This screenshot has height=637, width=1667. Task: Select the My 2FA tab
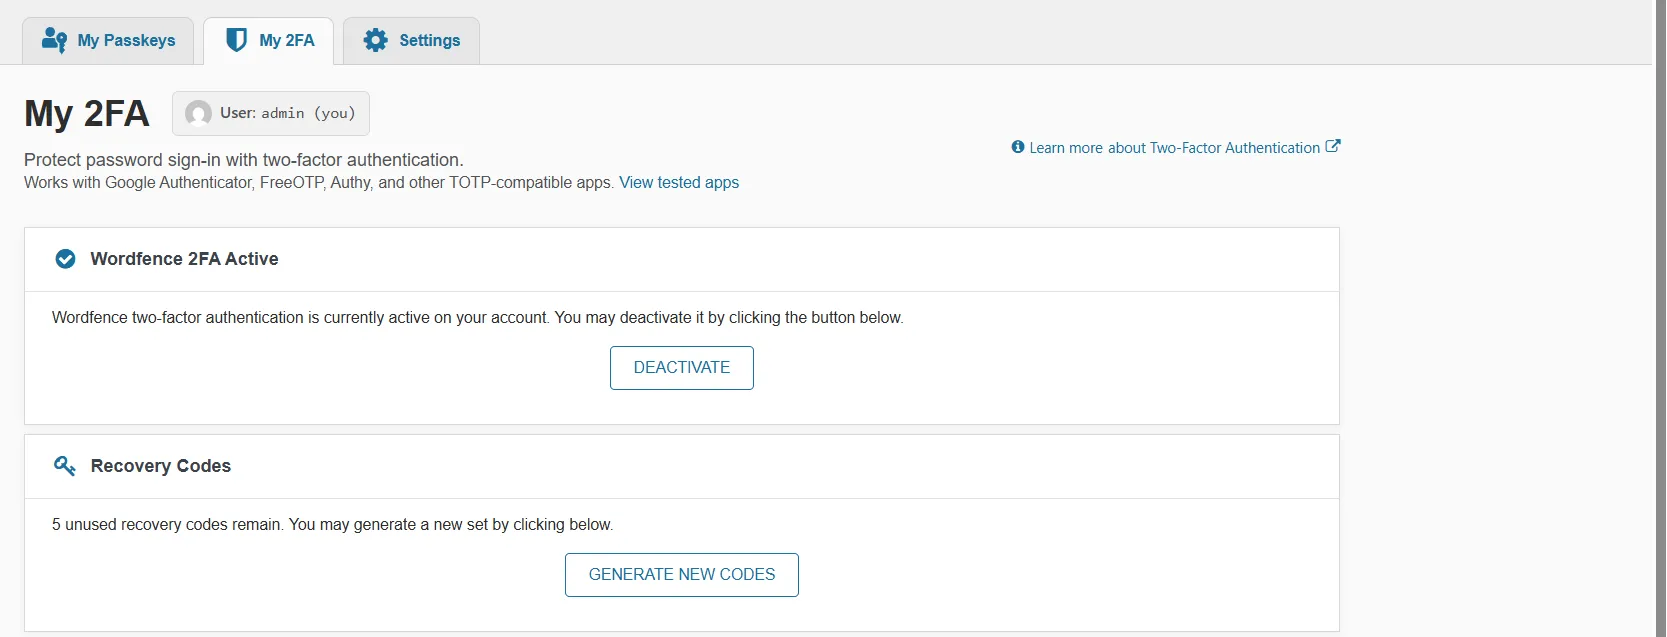[268, 40]
